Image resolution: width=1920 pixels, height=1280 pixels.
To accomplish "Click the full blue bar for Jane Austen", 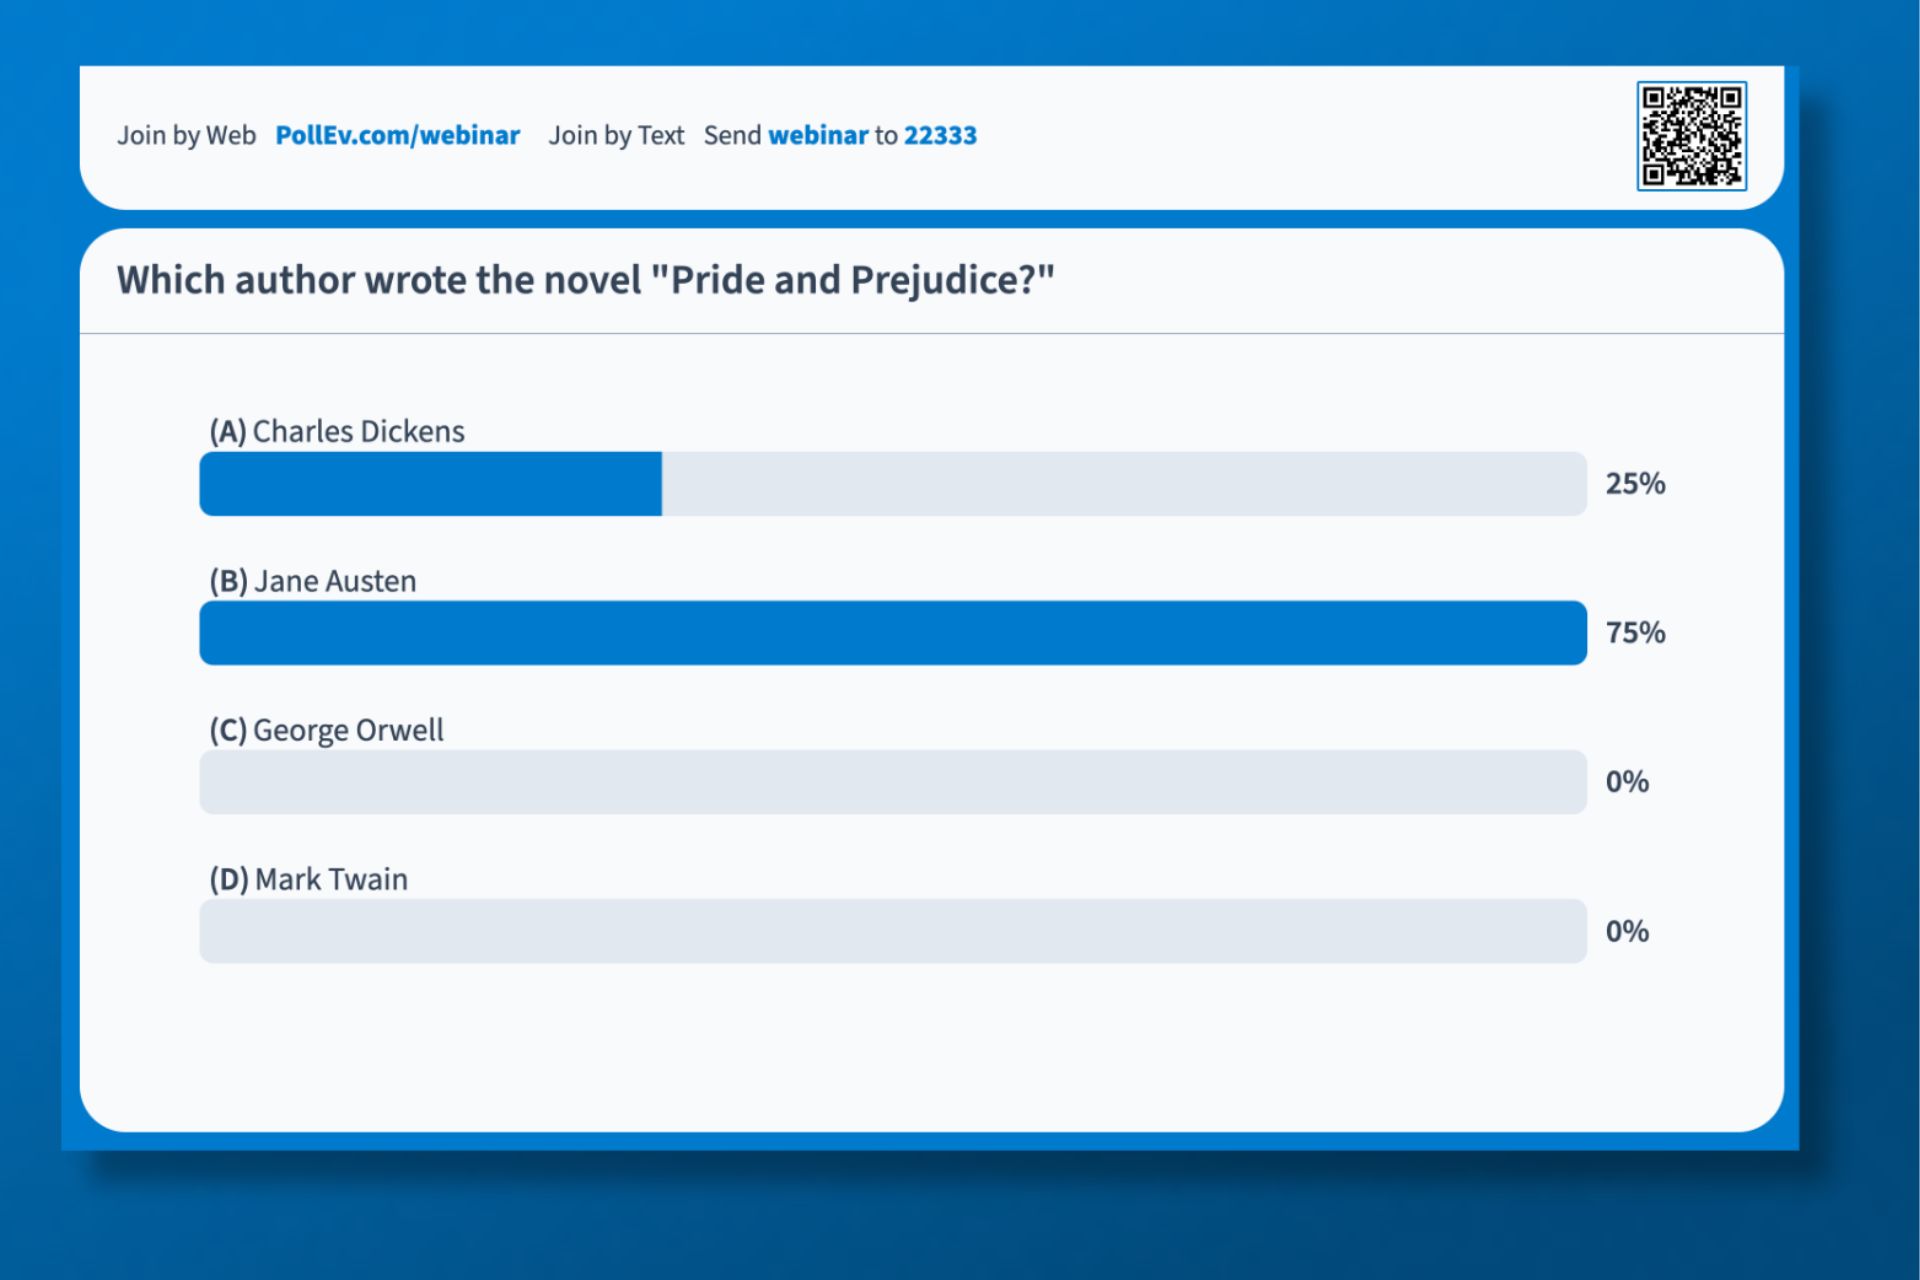I will 890,632.
